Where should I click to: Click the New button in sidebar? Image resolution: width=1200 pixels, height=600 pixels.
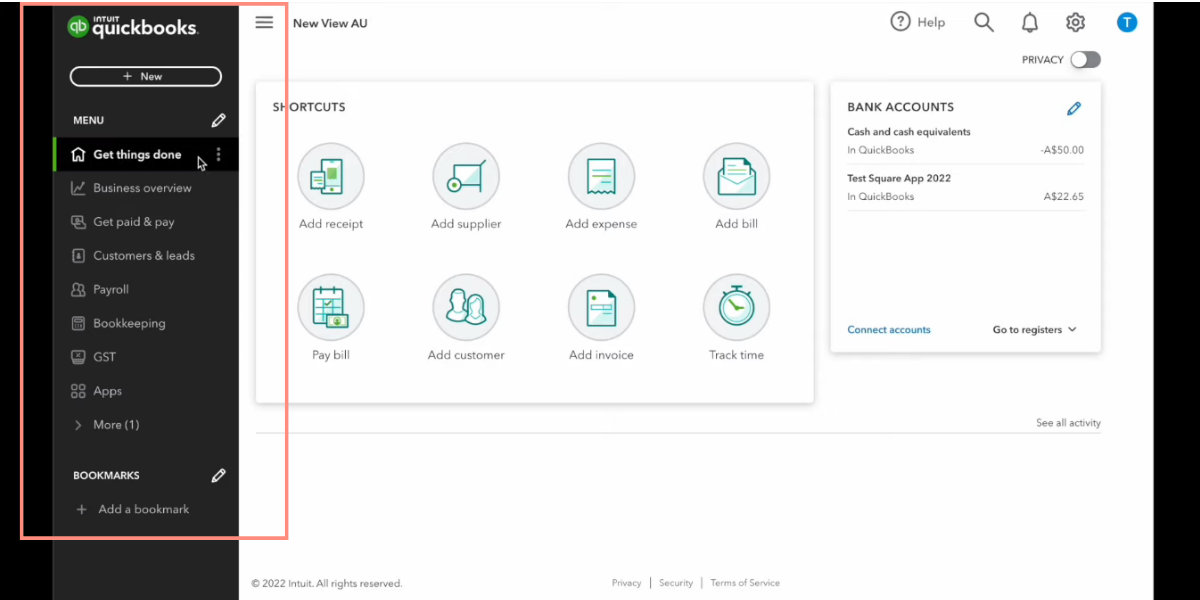point(146,76)
